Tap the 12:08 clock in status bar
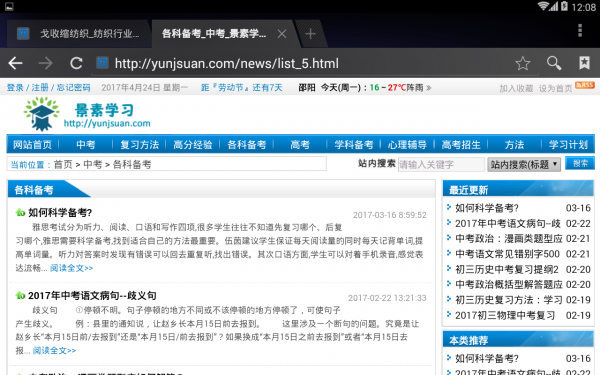Screen dimensions: 600x375 [584, 7]
